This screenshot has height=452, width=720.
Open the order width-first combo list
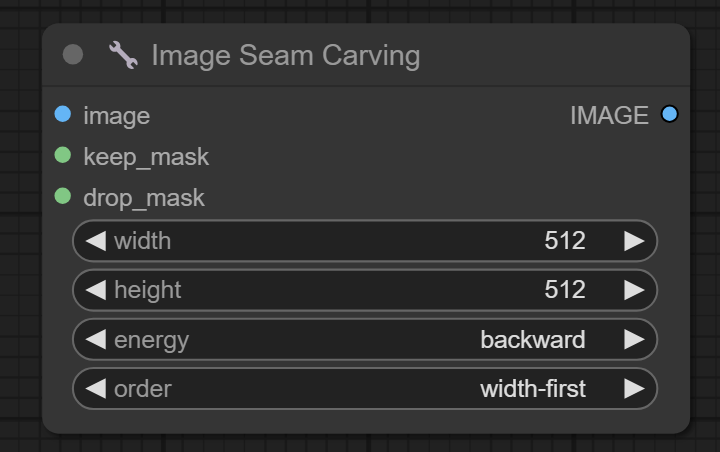point(532,389)
